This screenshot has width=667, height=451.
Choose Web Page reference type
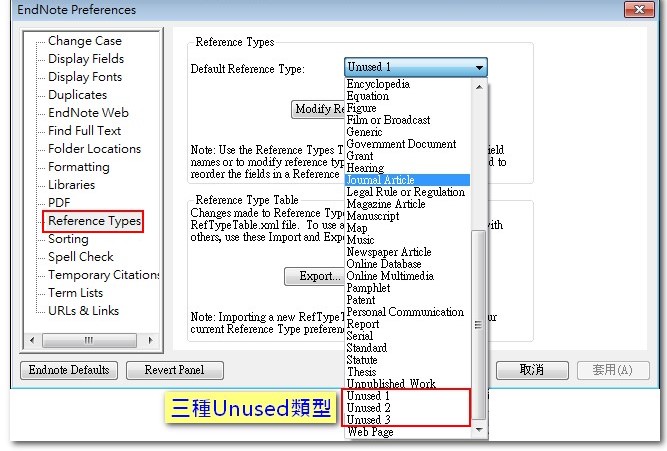370,432
